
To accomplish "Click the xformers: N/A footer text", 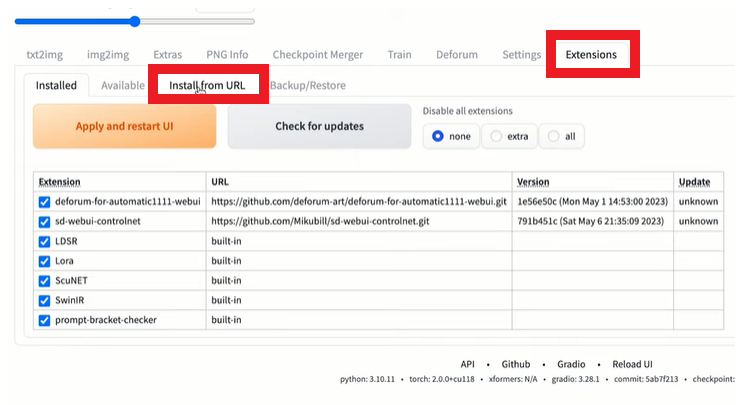I will pyautogui.click(x=513, y=379).
